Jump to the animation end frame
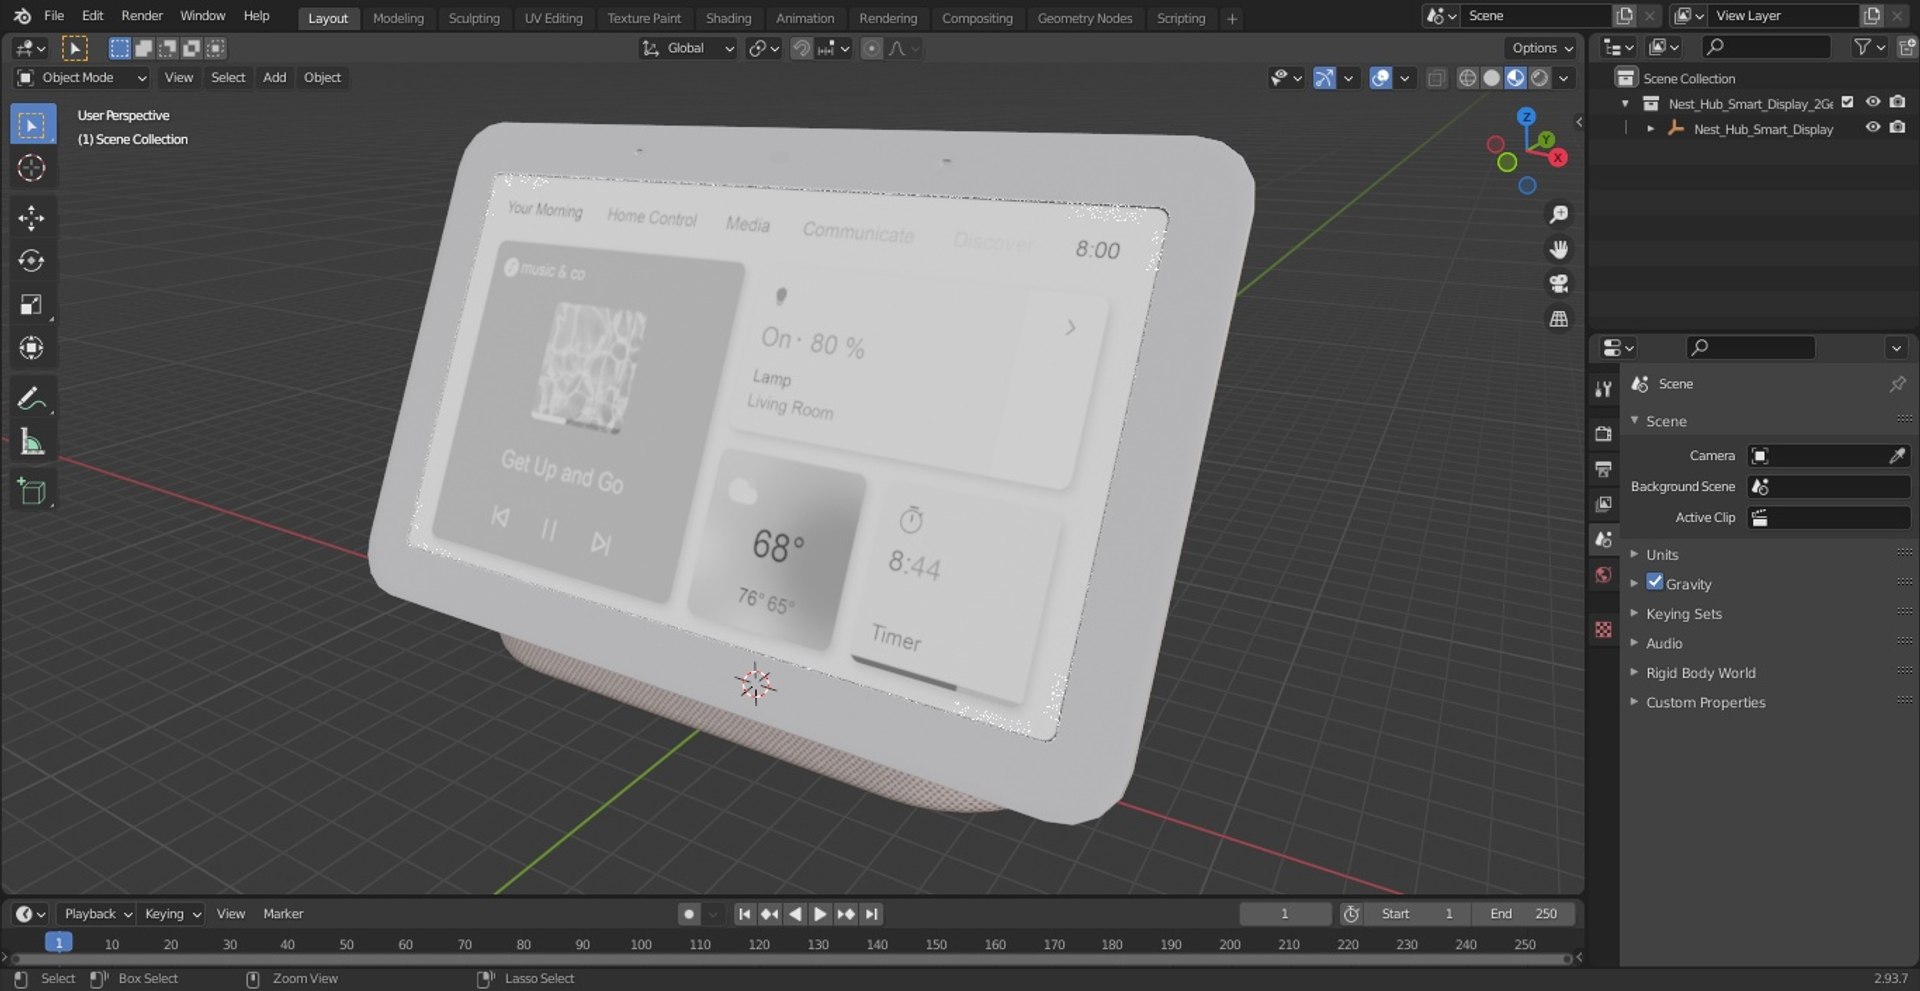This screenshot has height=991, width=1920. coord(872,914)
